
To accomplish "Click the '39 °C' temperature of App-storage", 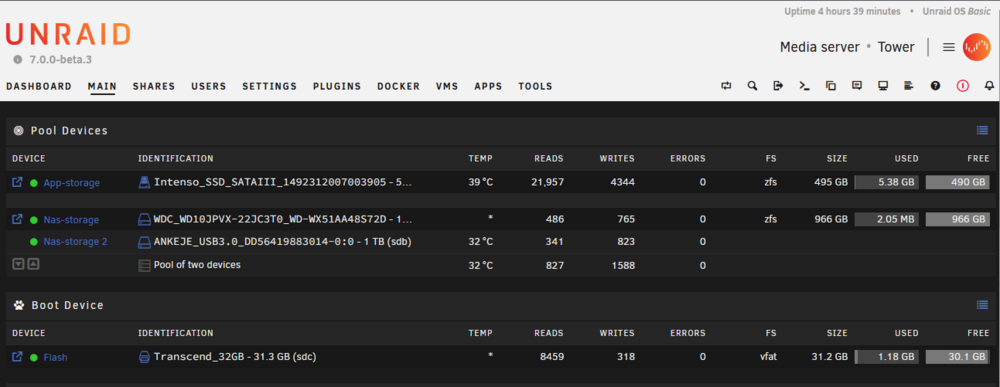I will pyautogui.click(x=480, y=182).
